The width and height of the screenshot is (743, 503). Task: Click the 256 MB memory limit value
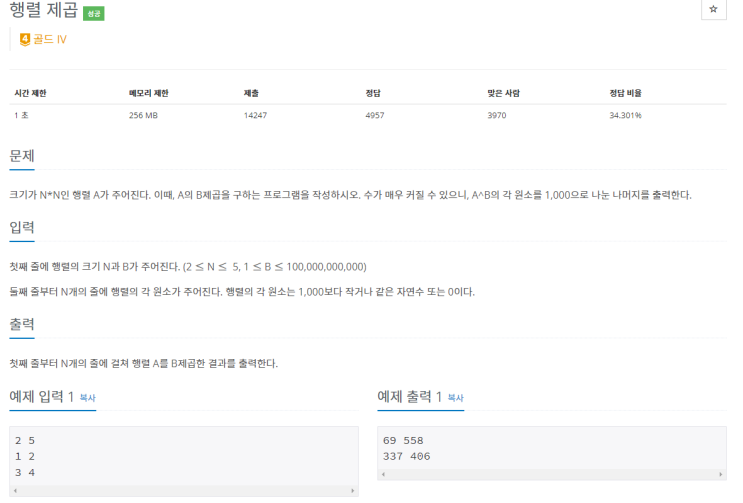(143, 115)
